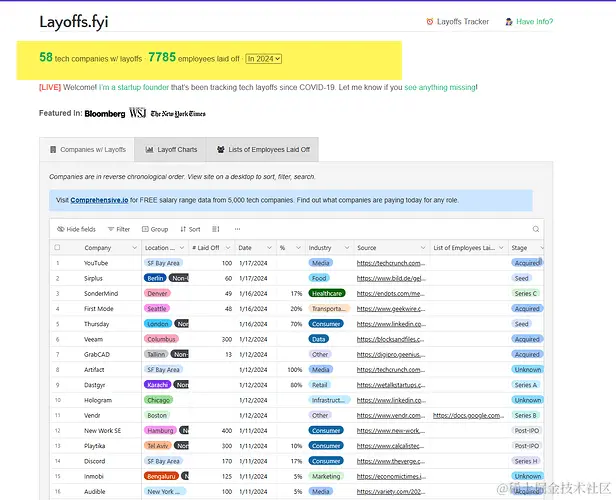Open the Comprehensive.io link in banner

coord(99,200)
